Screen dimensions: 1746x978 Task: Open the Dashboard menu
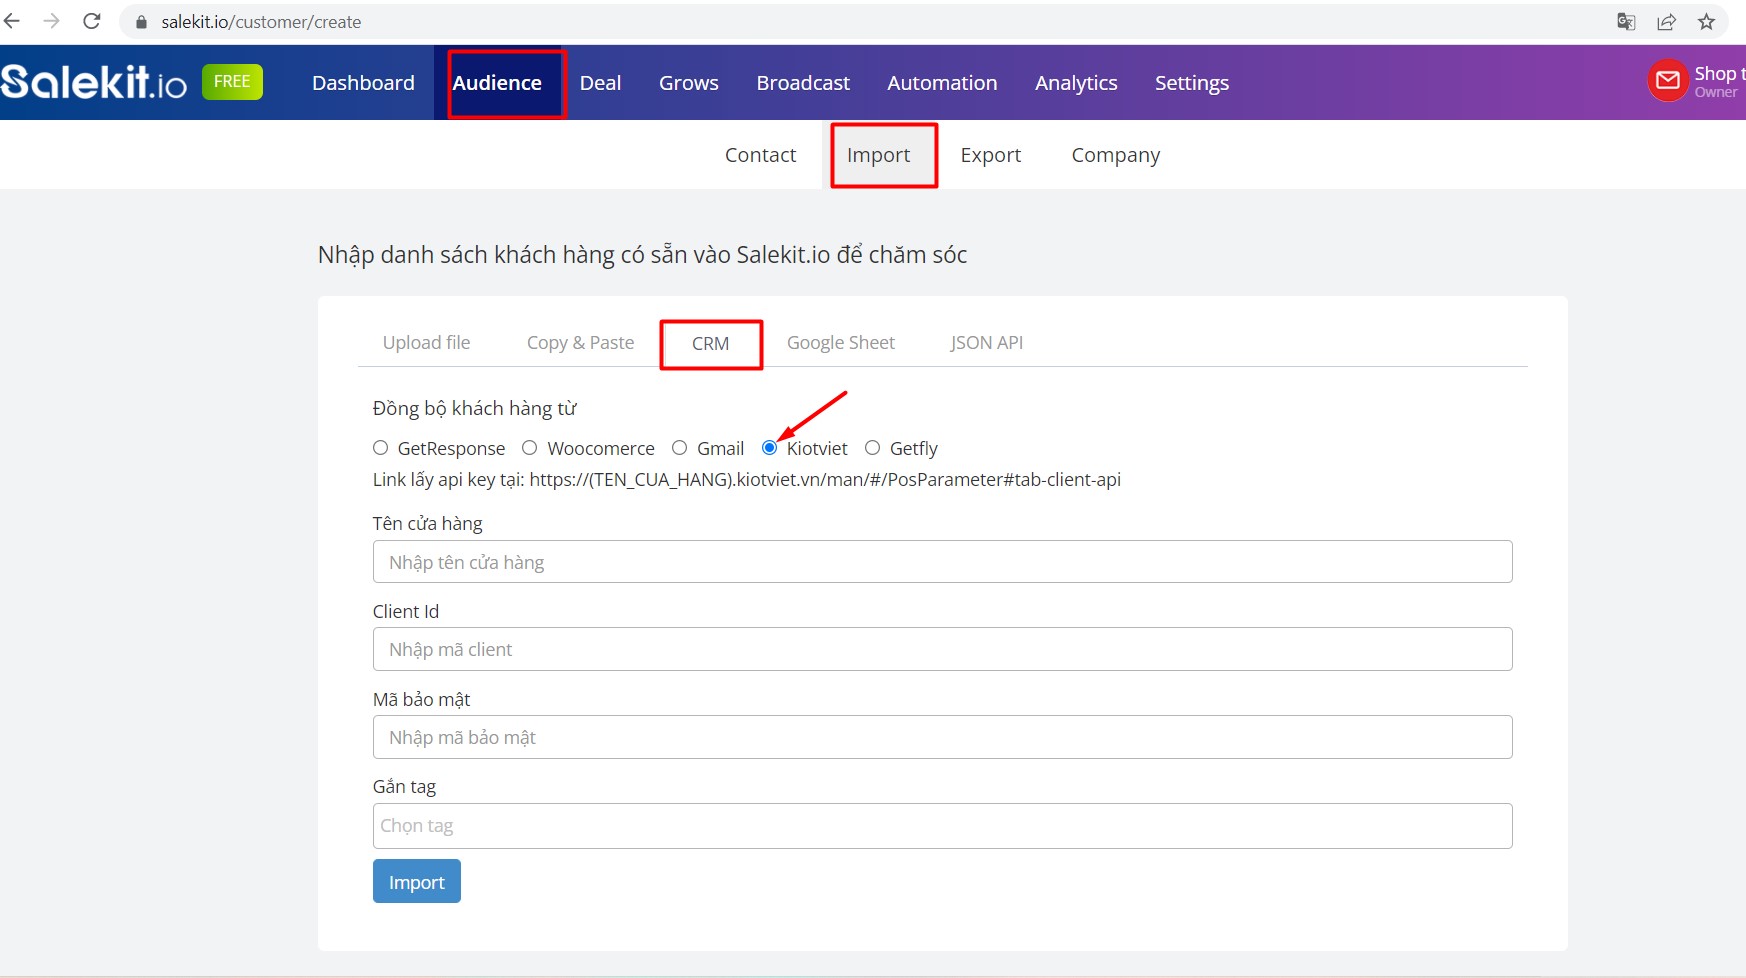click(363, 83)
